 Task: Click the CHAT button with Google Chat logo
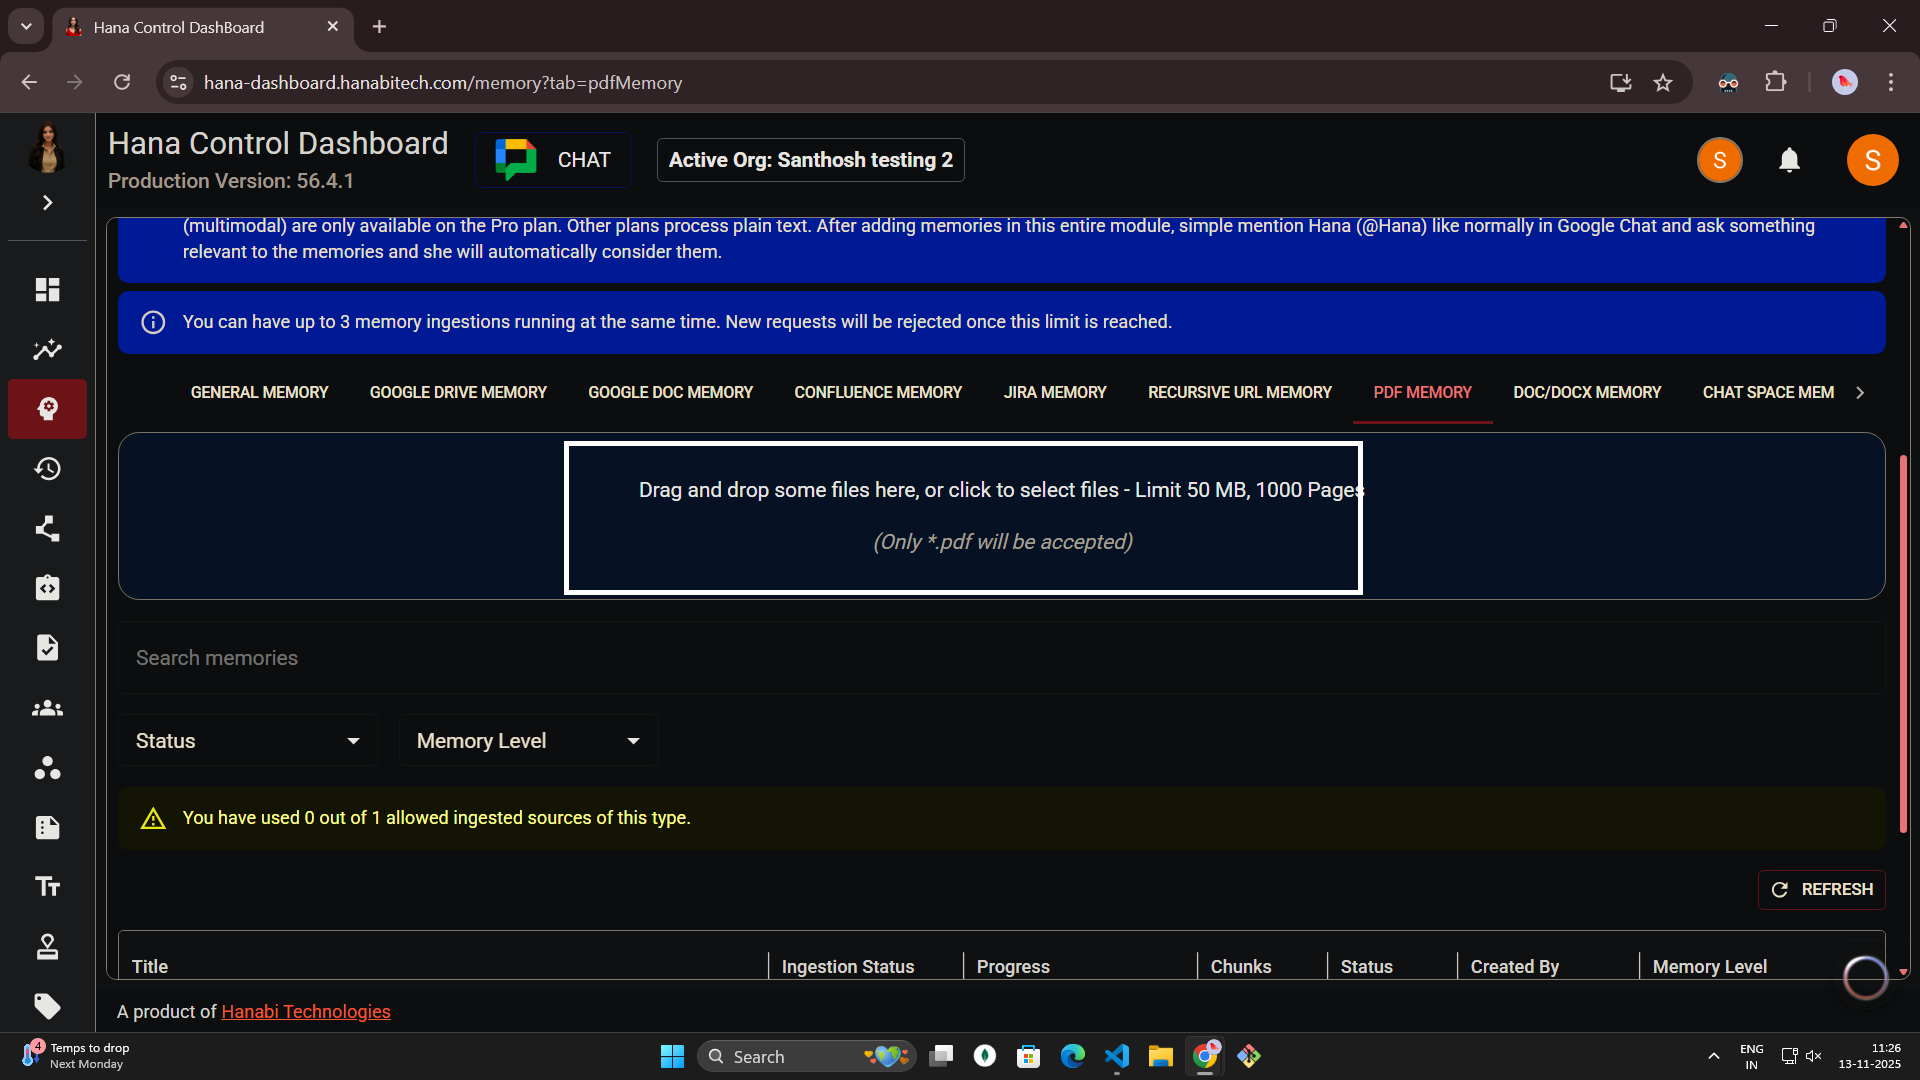[x=552, y=159]
